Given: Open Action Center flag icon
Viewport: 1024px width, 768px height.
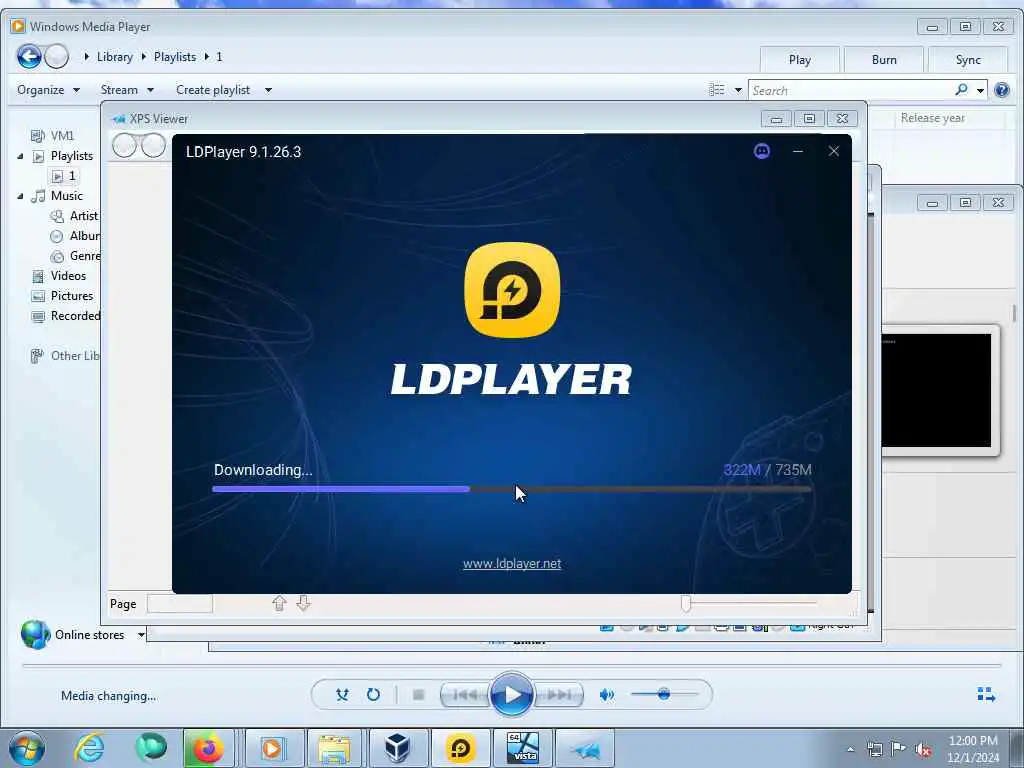Looking at the screenshot, I should pos(899,749).
